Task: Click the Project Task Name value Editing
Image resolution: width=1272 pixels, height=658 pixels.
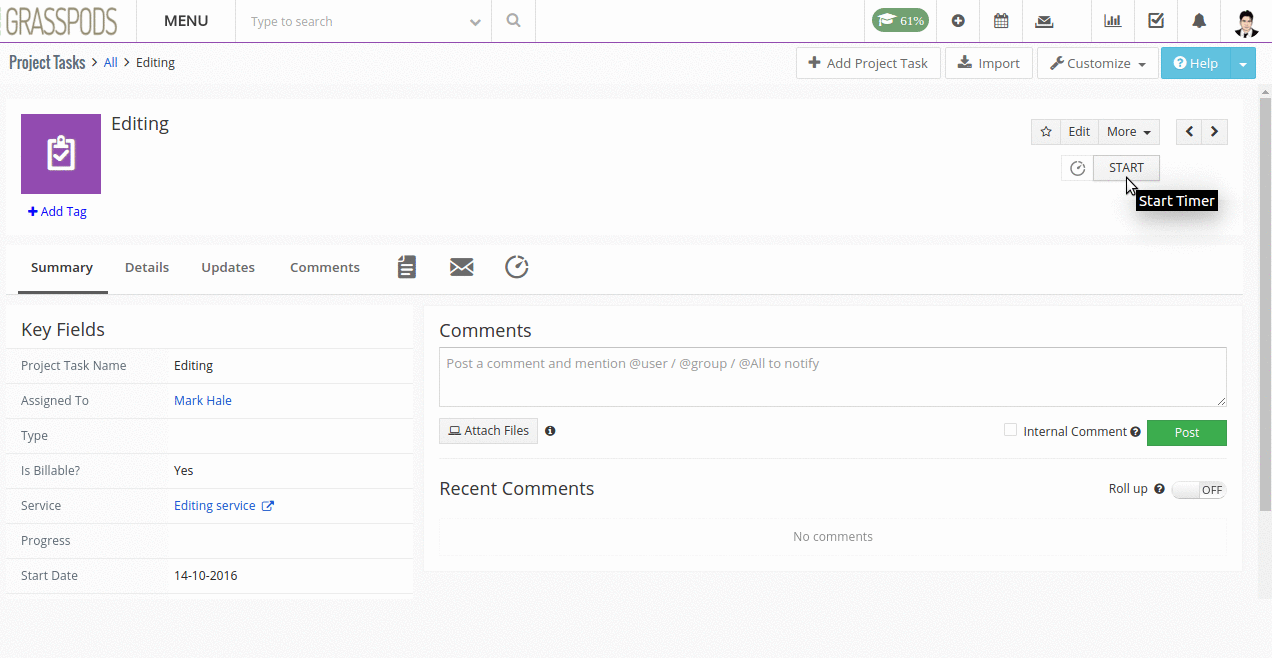Action: click(x=193, y=366)
